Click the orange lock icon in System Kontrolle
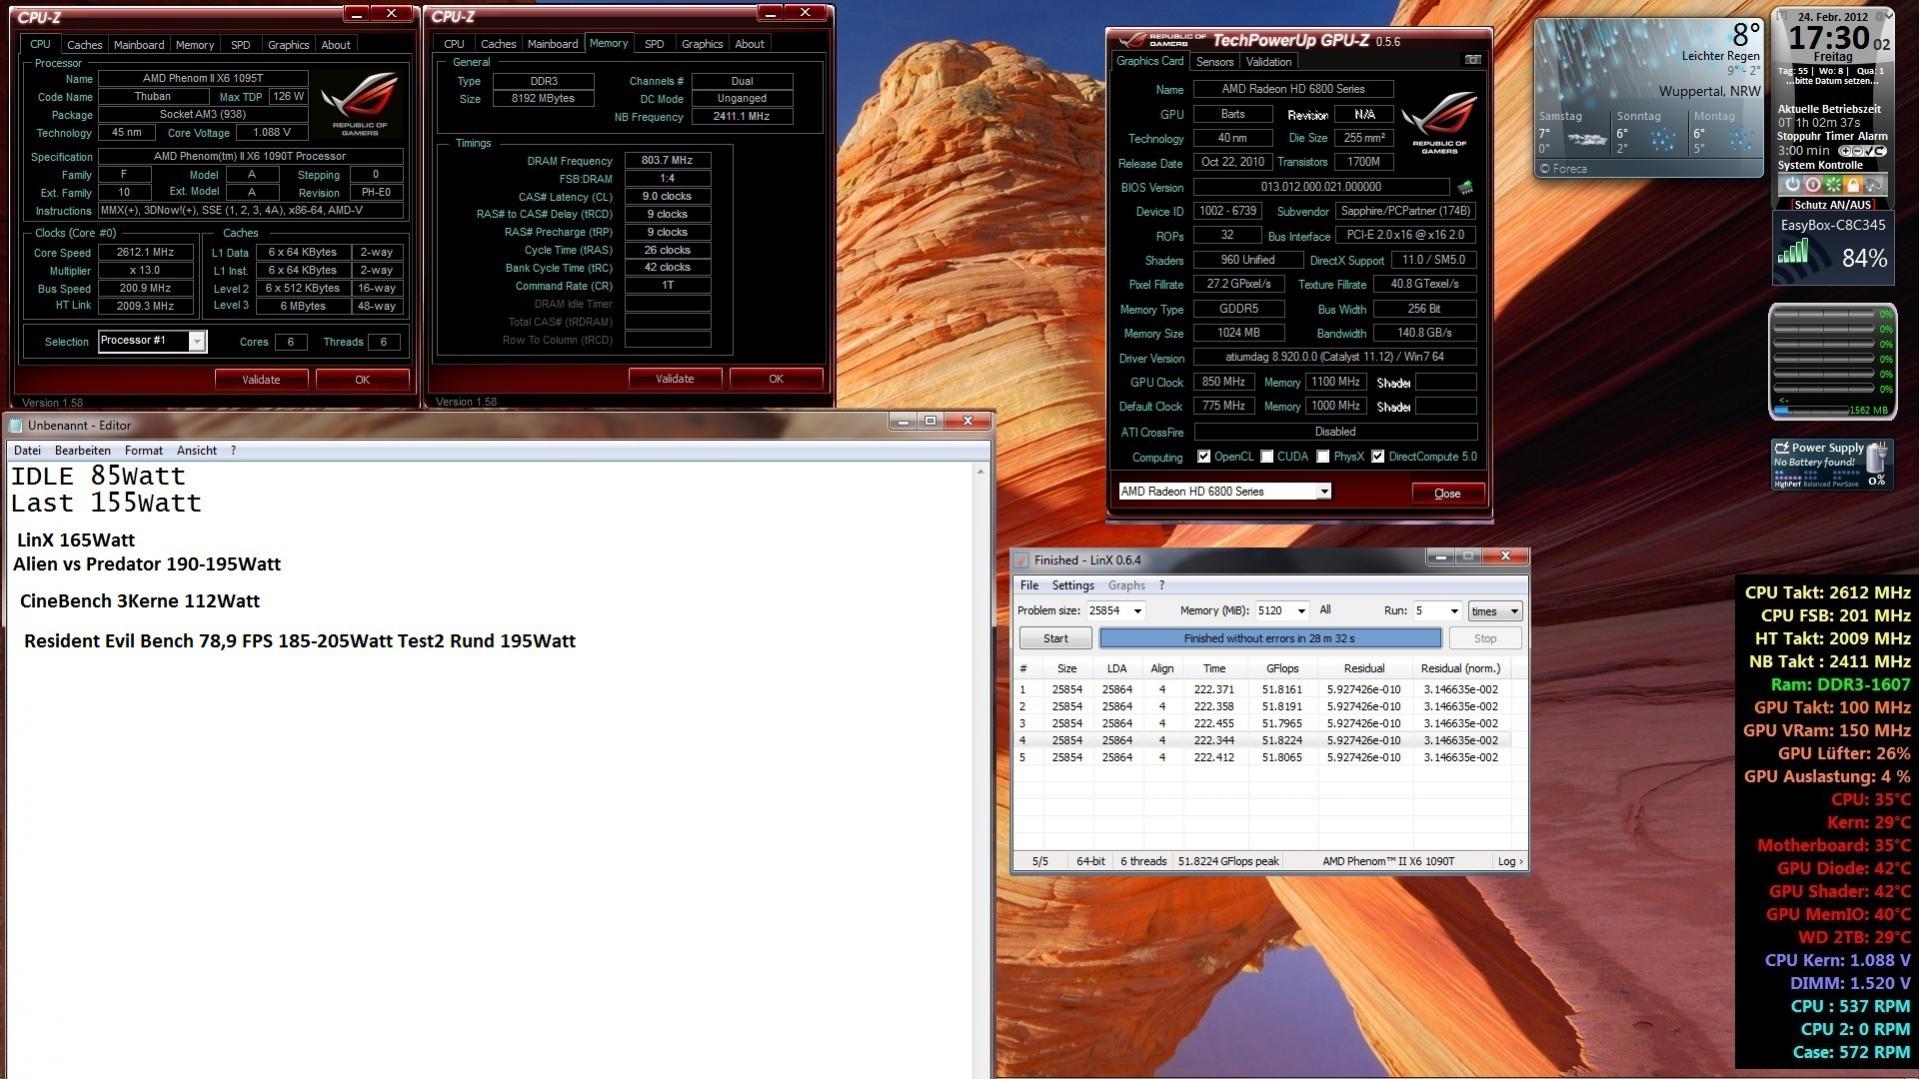 coord(1852,185)
